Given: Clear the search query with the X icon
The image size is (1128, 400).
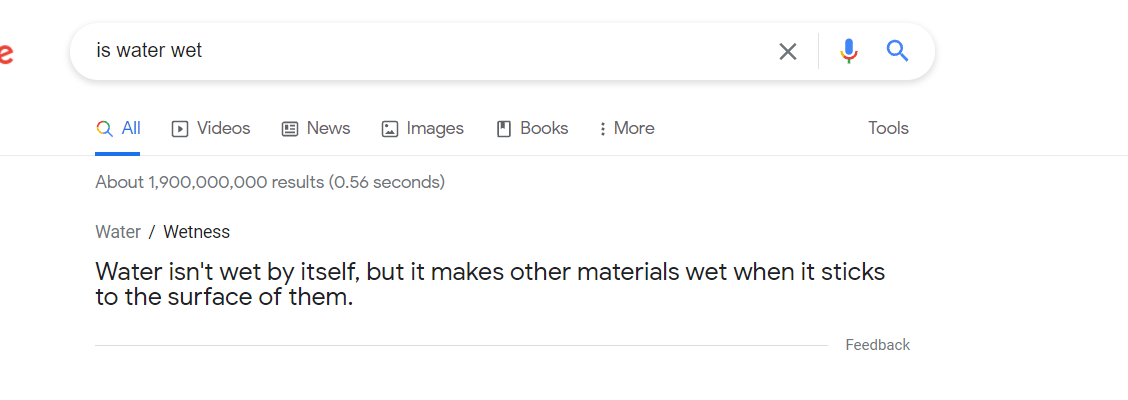Looking at the screenshot, I should tap(788, 51).
